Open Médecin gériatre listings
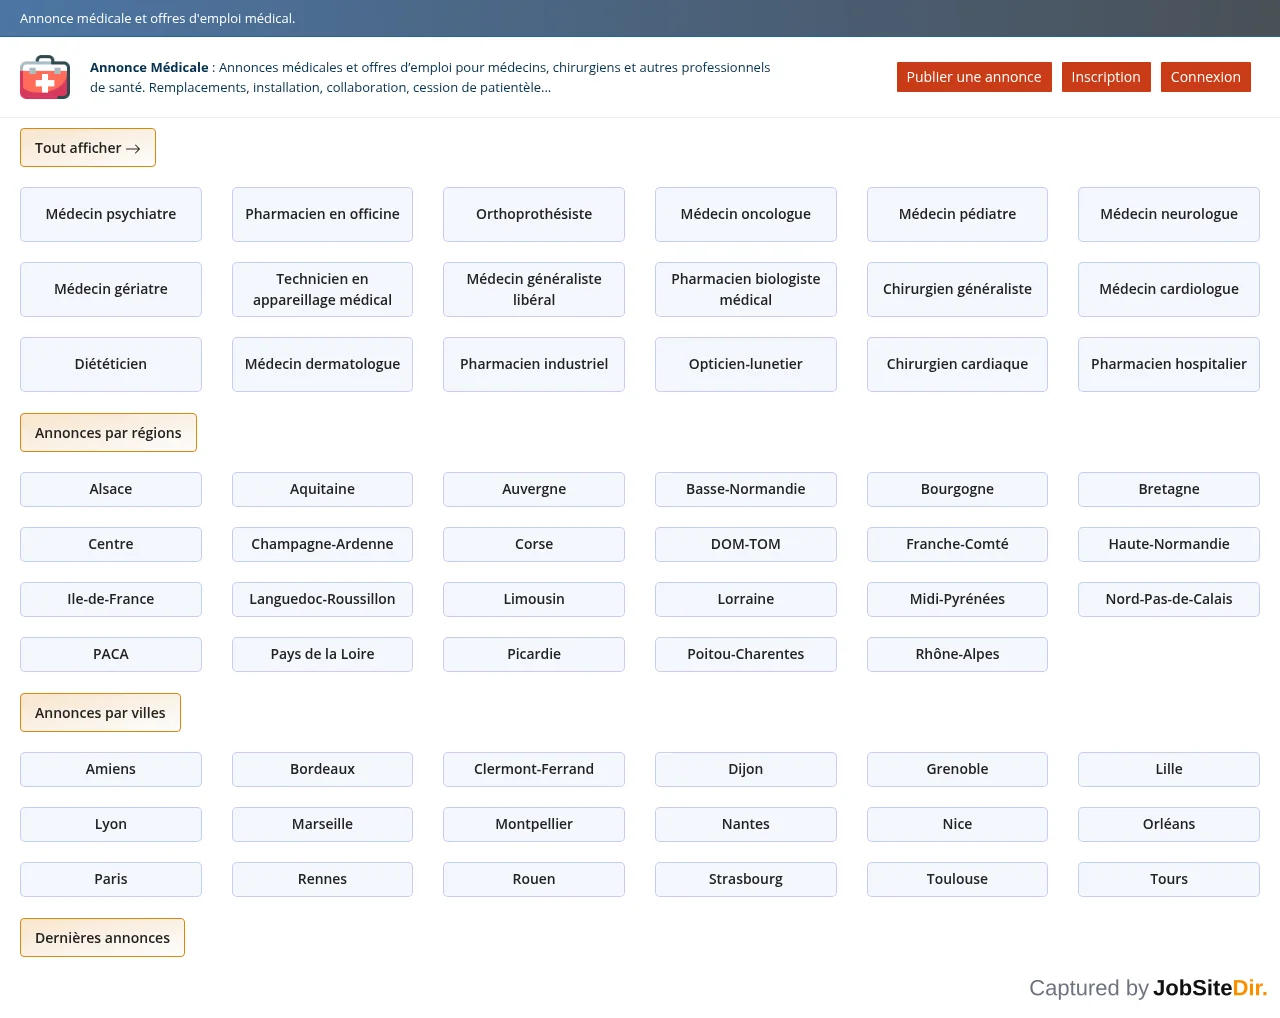 111,289
